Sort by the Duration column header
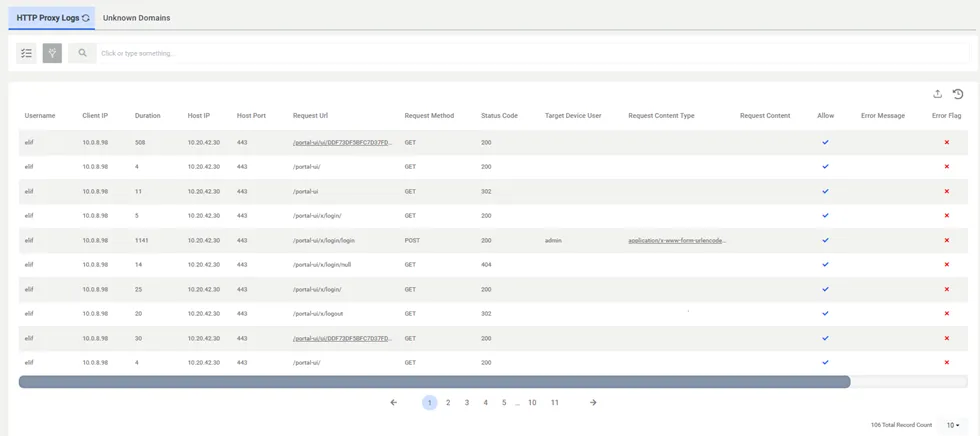Image resolution: width=980 pixels, height=436 pixels. coord(148,116)
